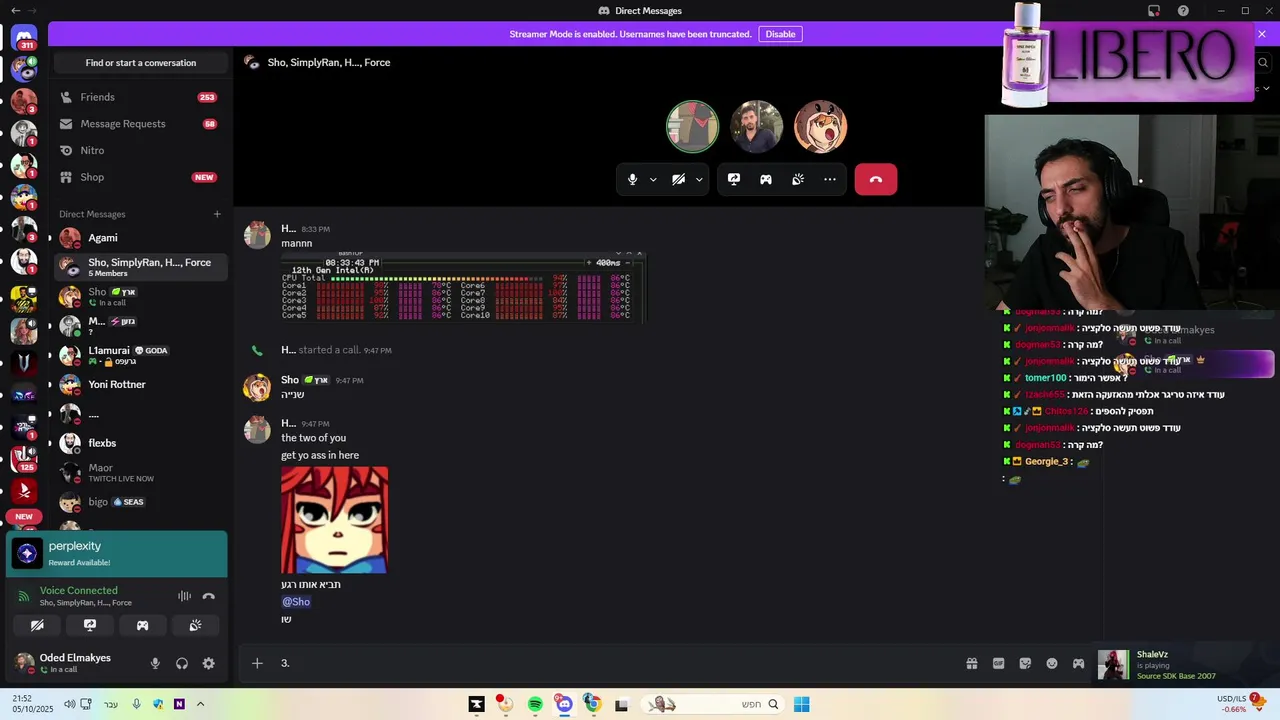
Task: Open the red-haired character image attachment
Action: (x=334, y=520)
